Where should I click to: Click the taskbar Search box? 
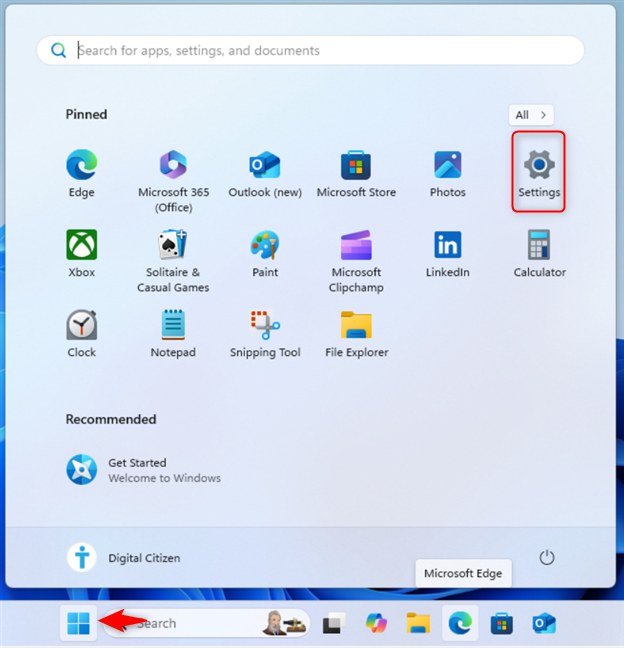pos(207,623)
